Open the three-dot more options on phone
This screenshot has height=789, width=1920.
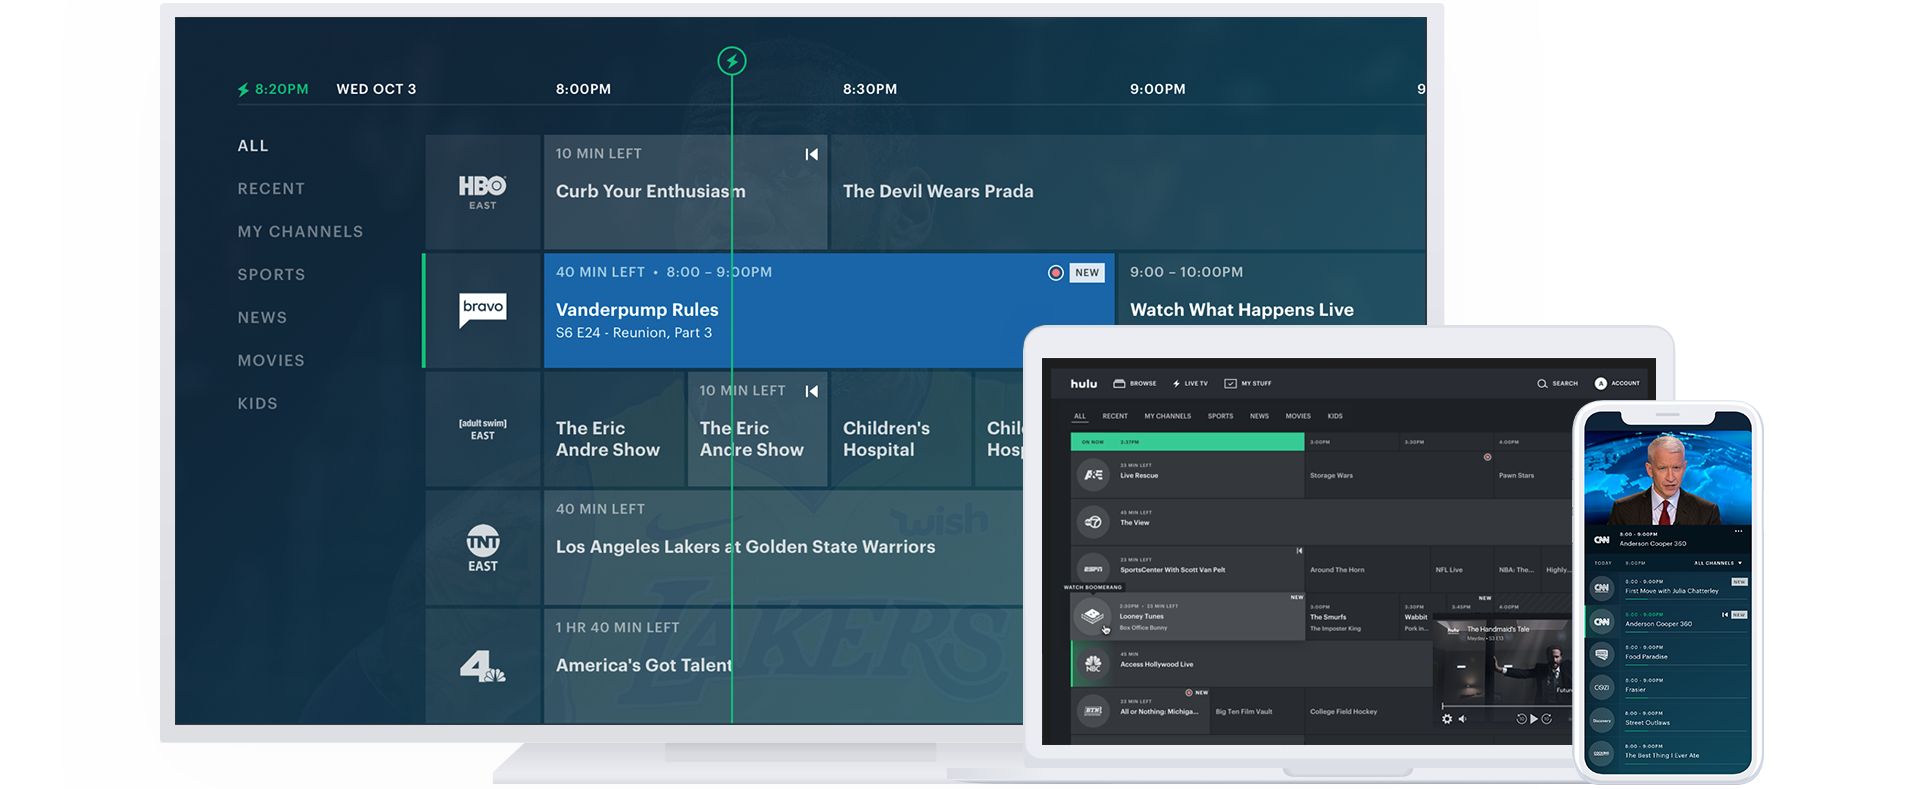[1738, 531]
